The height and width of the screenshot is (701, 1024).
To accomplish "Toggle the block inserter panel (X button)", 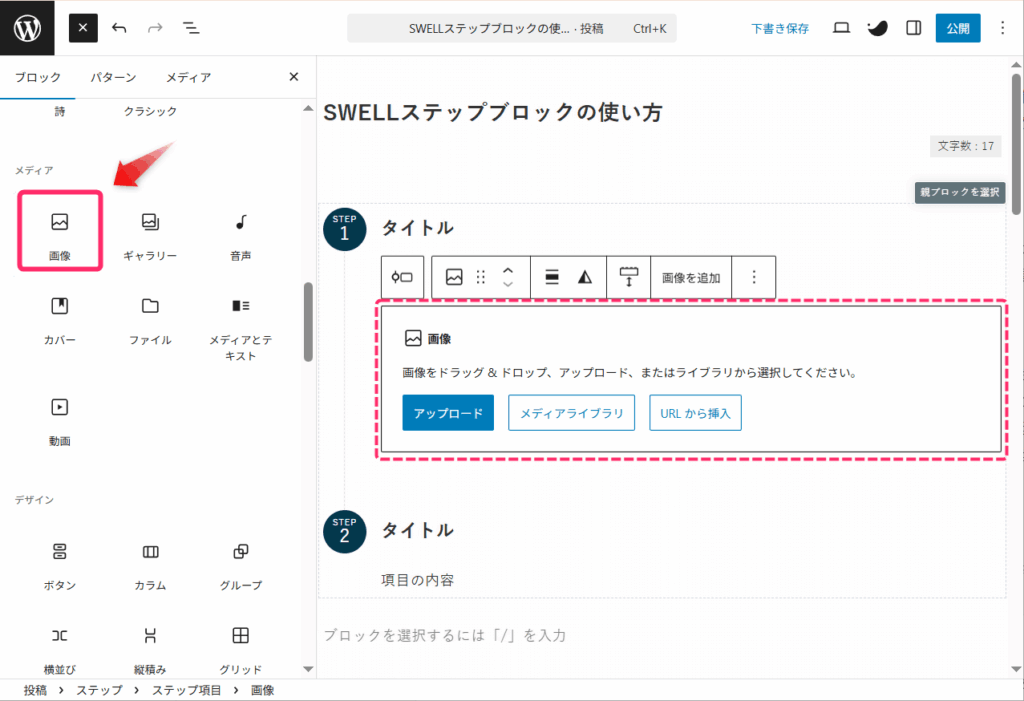I will (x=83, y=28).
